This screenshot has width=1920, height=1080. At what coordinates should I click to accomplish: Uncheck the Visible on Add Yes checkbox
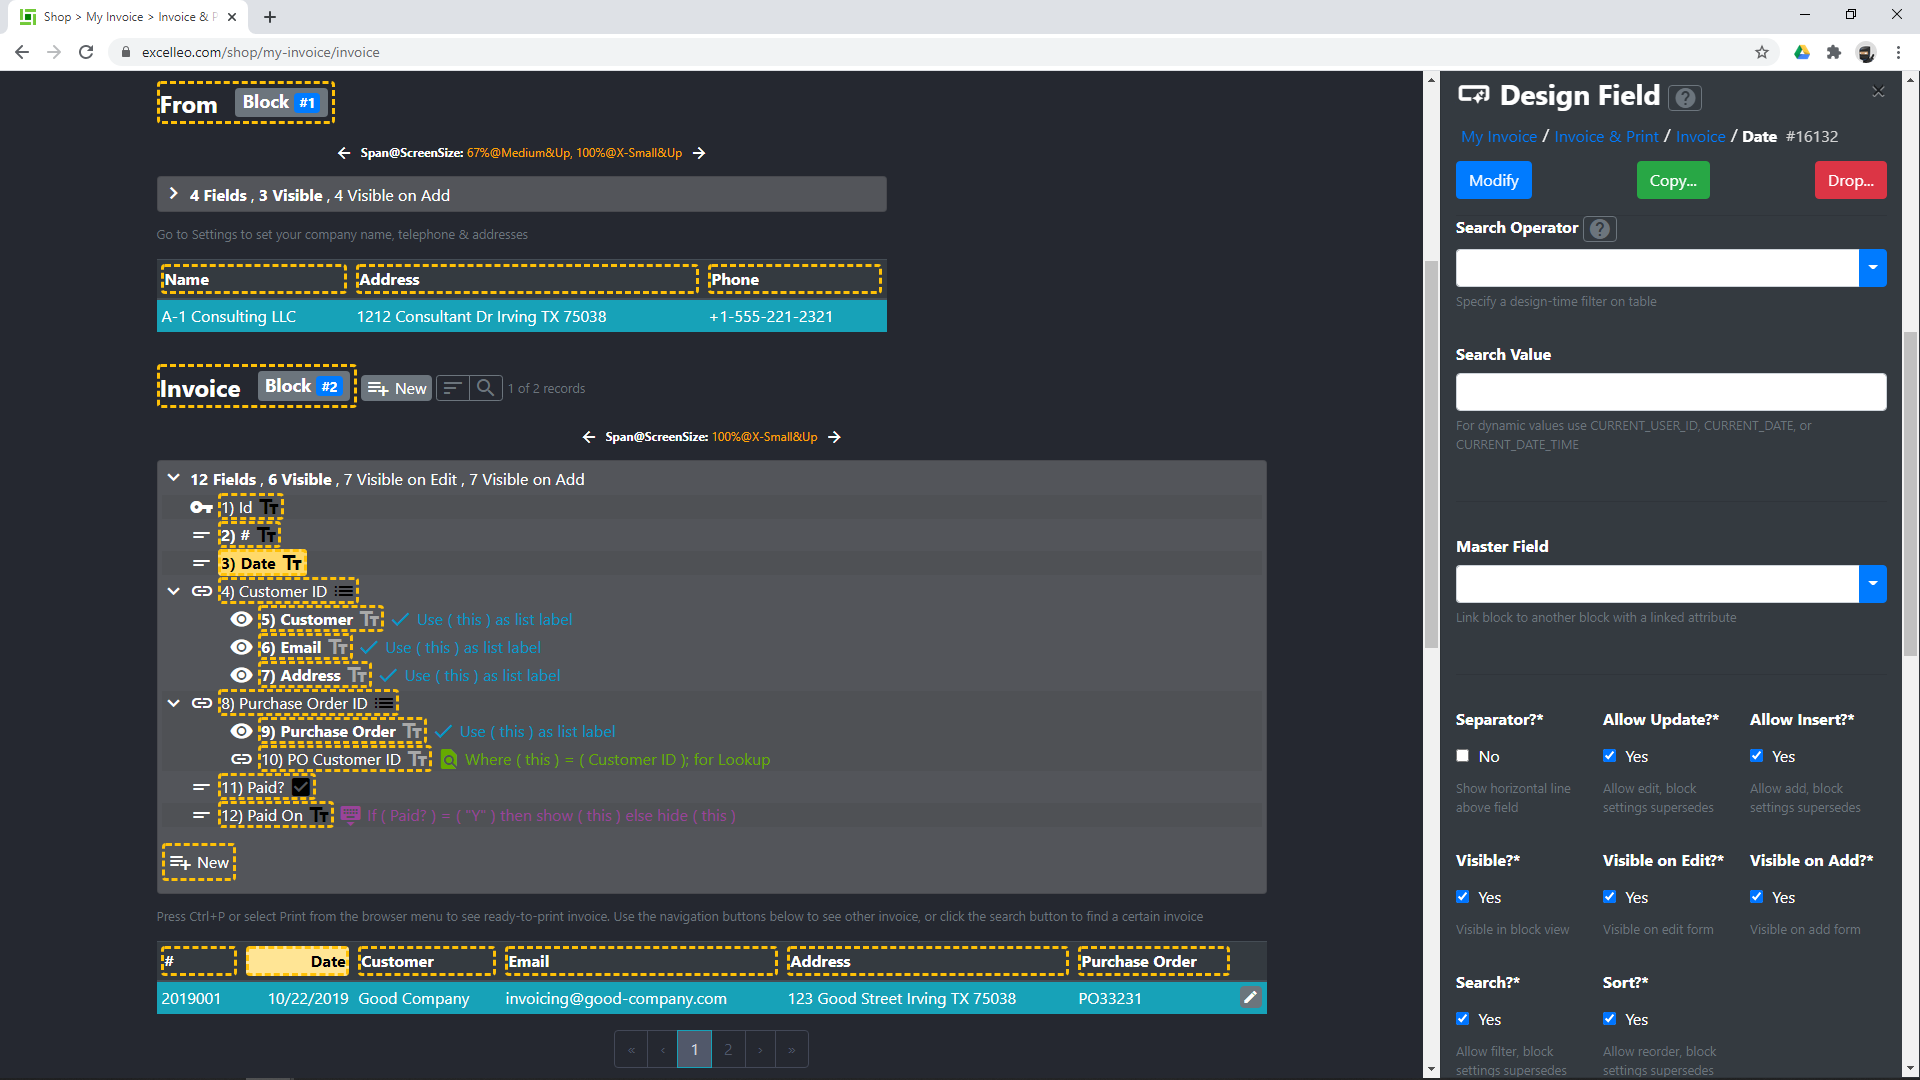[1757, 897]
